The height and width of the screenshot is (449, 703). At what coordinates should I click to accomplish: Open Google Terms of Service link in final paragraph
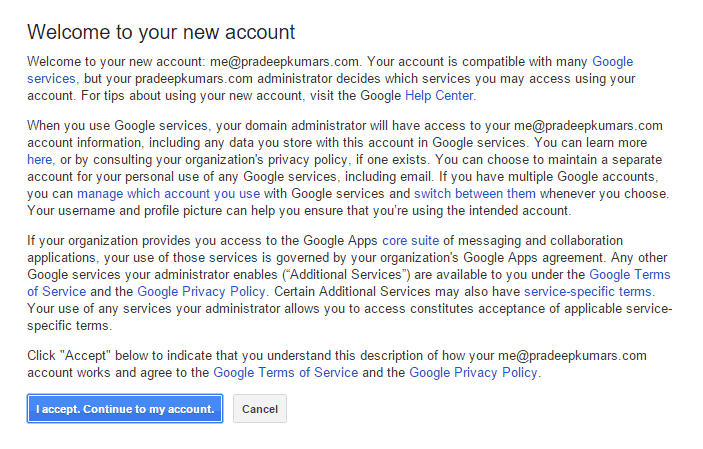[x=286, y=372]
